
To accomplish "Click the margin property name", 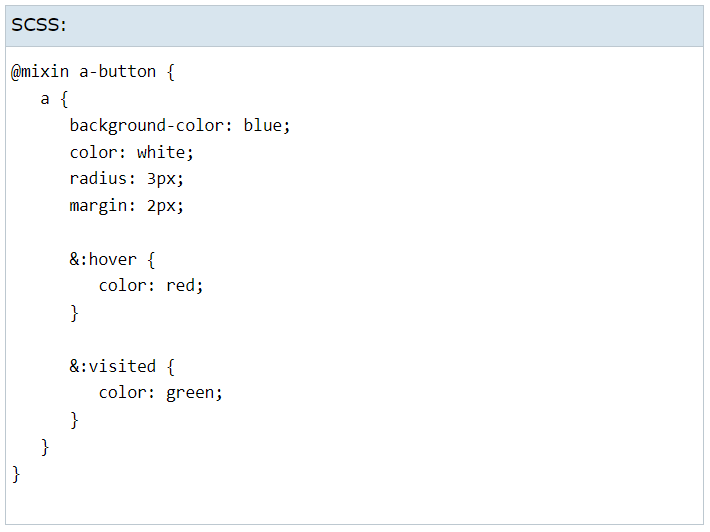I will point(98,206).
